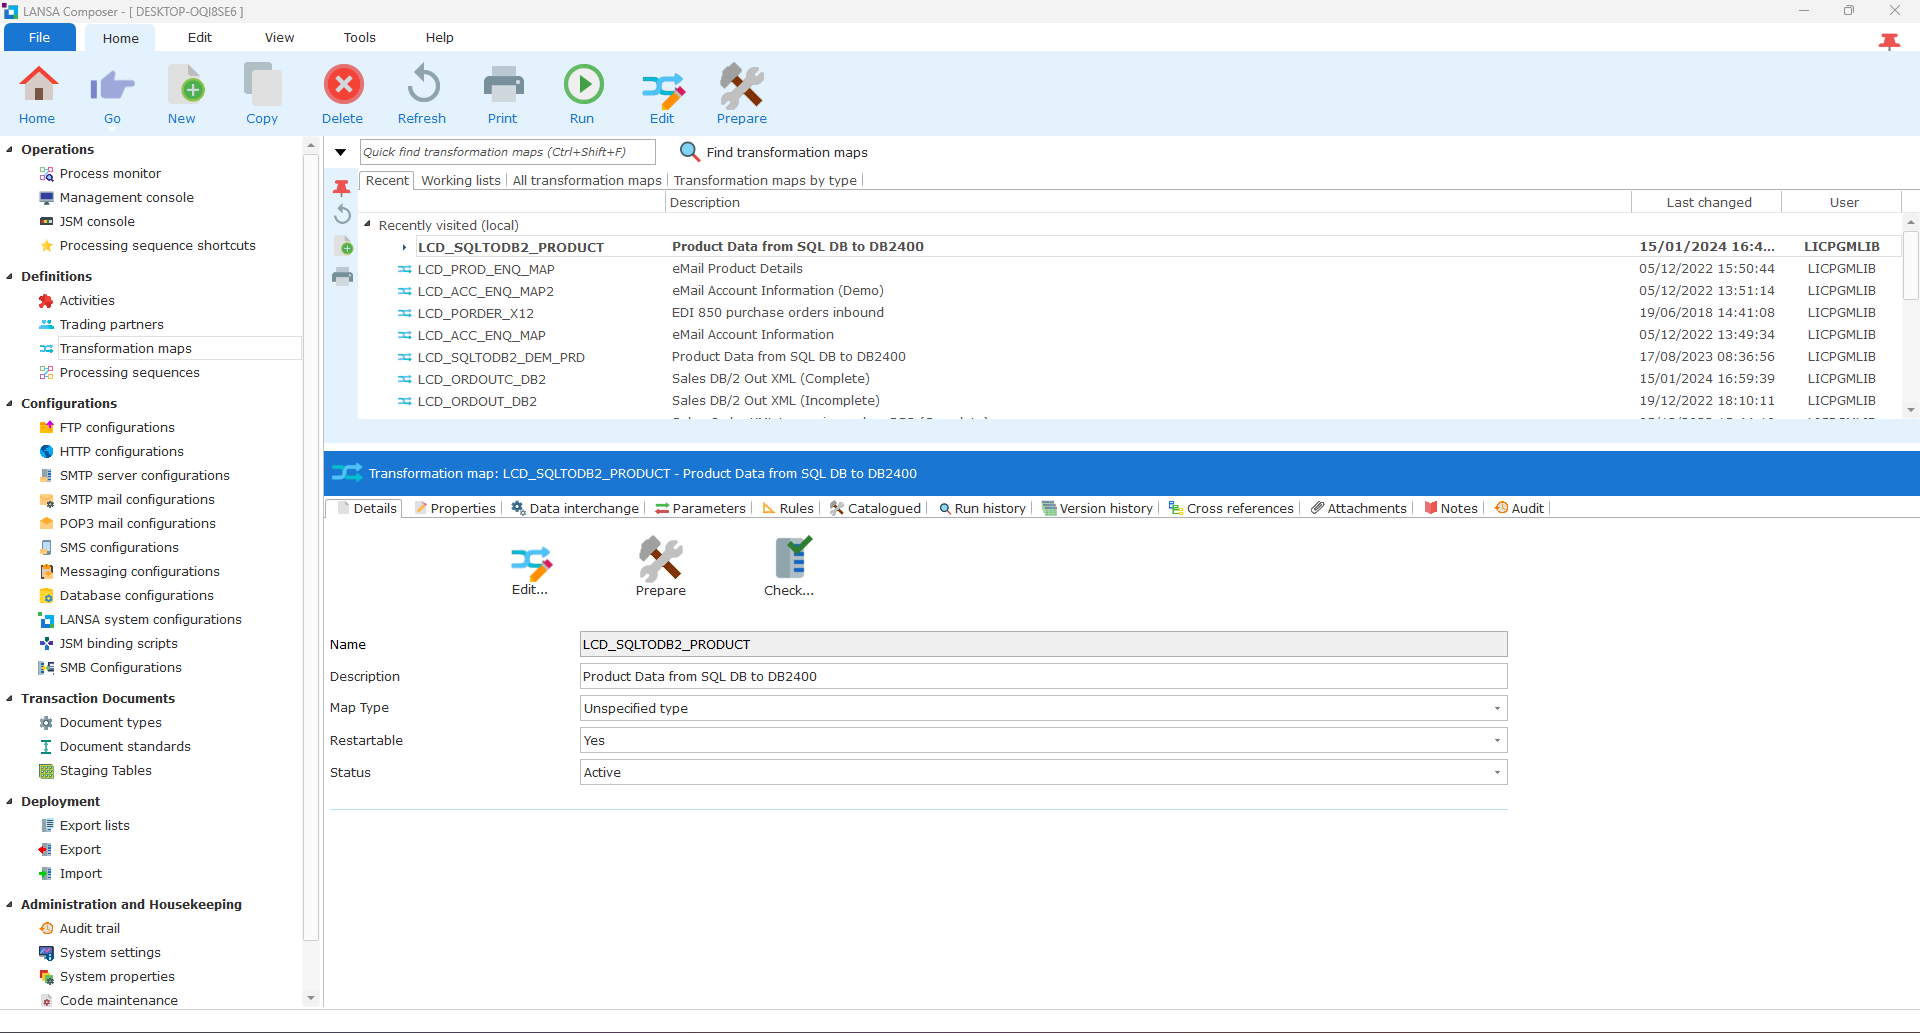
Task: Click the Prepare icon in Details pane
Action: 661,559
